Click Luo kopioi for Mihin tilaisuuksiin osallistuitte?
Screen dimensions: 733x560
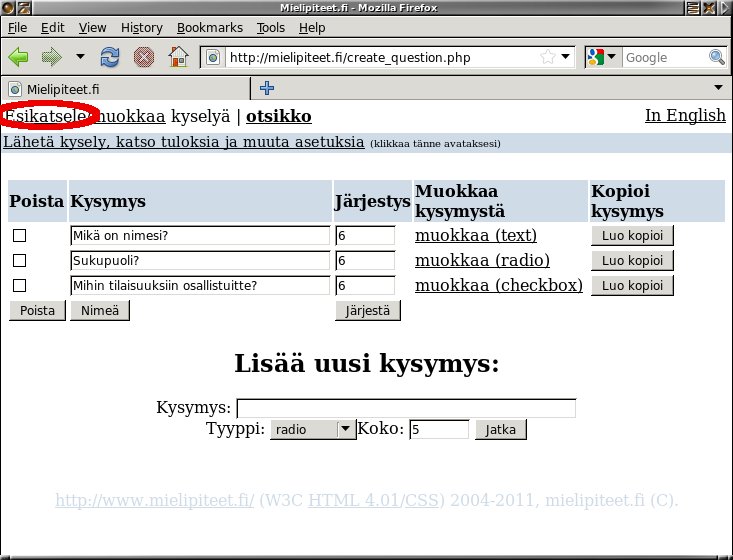tap(632, 286)
